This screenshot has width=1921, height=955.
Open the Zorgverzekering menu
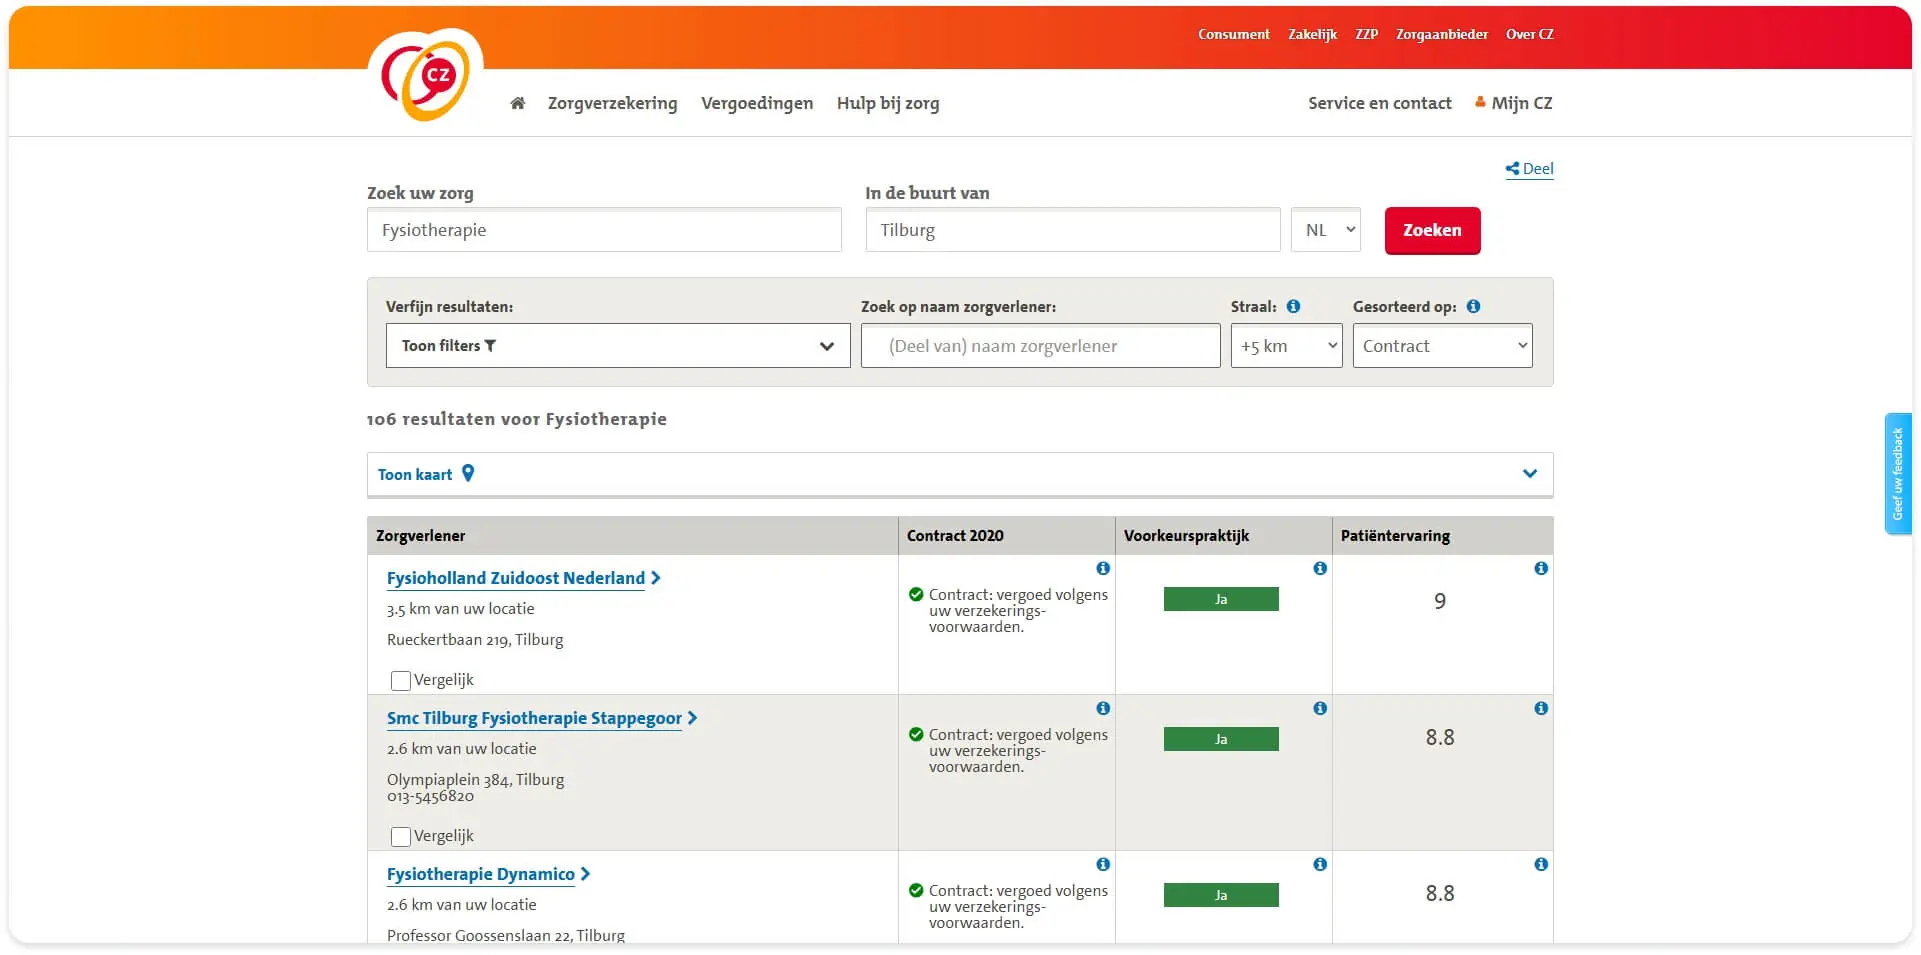point(612,103)
